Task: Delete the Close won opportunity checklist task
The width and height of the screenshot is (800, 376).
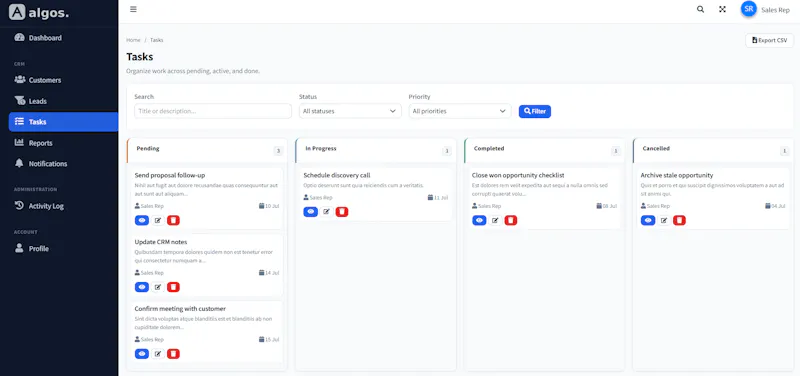Action: pyautogui.click(x=511, y=220)
